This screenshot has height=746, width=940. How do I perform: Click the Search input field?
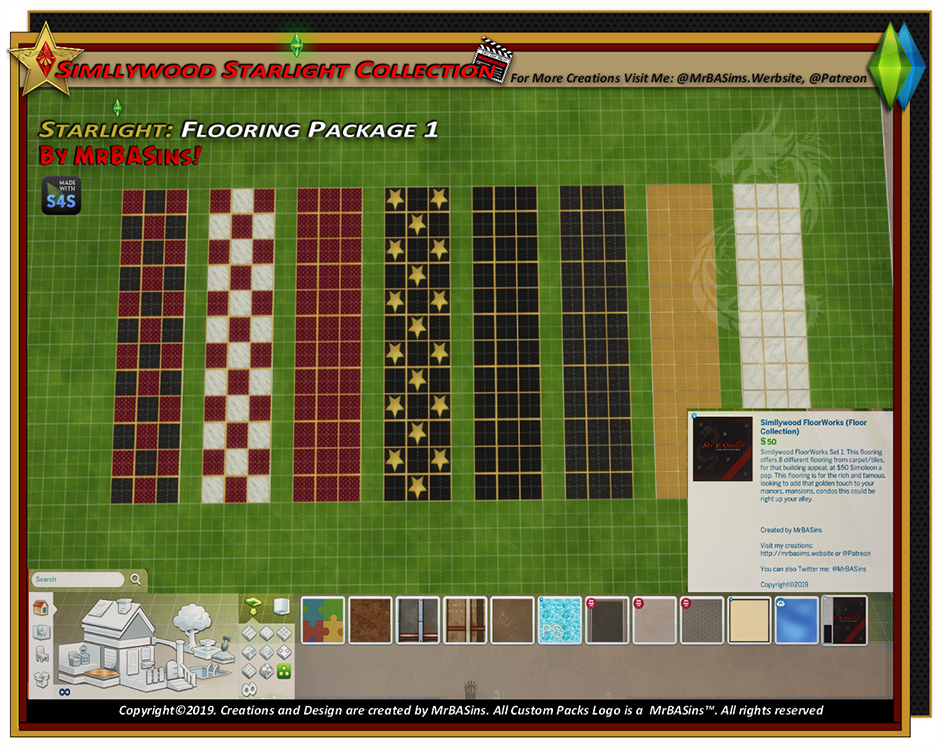coord(77,579)
